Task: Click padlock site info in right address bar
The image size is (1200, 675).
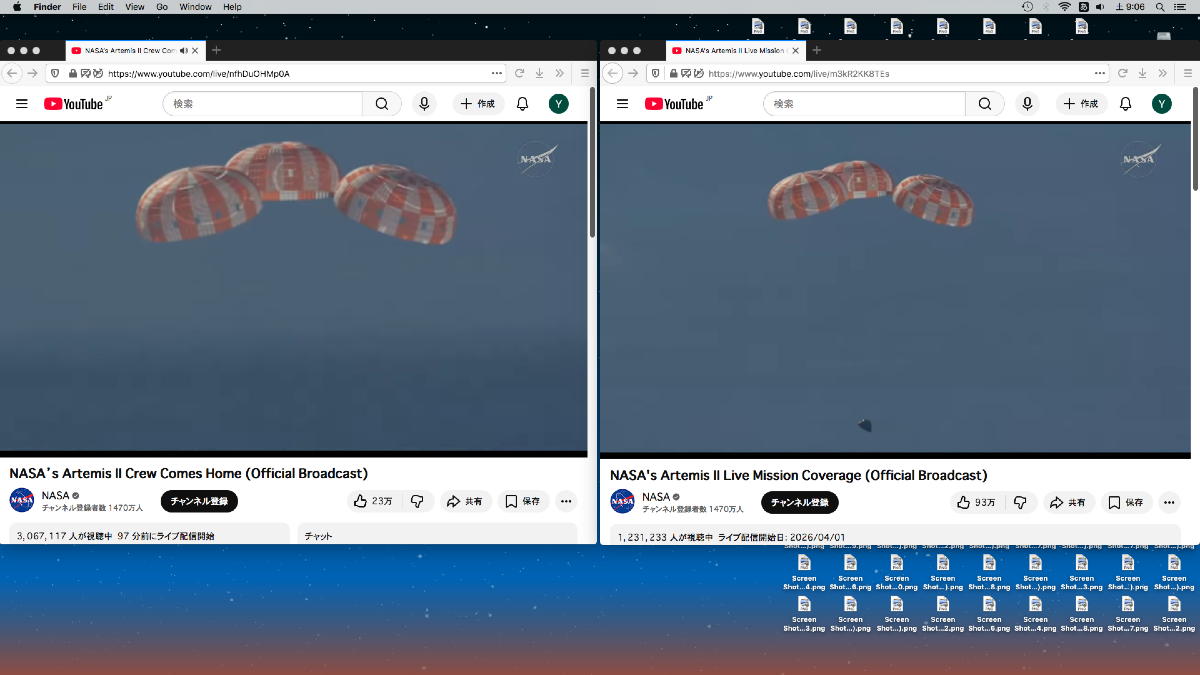Action: click(x=674, y=73)
